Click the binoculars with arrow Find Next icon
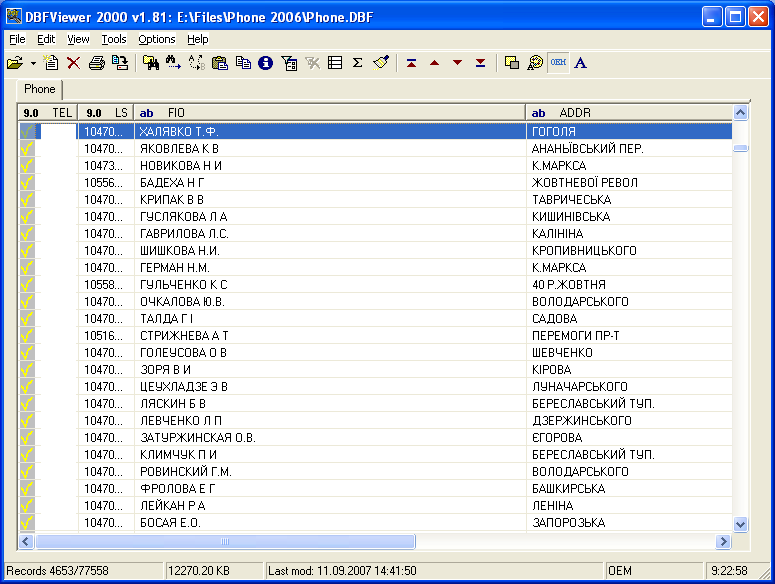 tap(173, 63)
